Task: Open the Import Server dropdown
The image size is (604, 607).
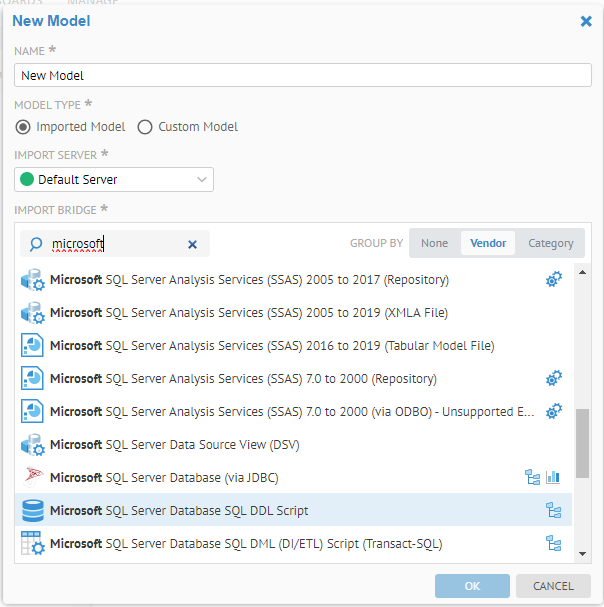Action: (x=115, y=180)
